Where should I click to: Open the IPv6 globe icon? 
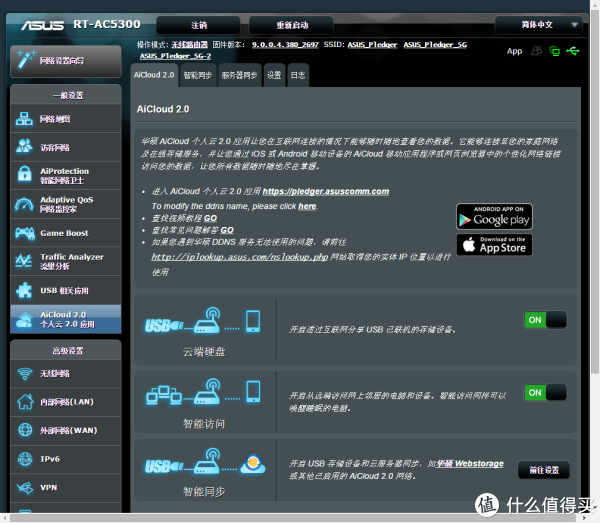click(25, 459)
